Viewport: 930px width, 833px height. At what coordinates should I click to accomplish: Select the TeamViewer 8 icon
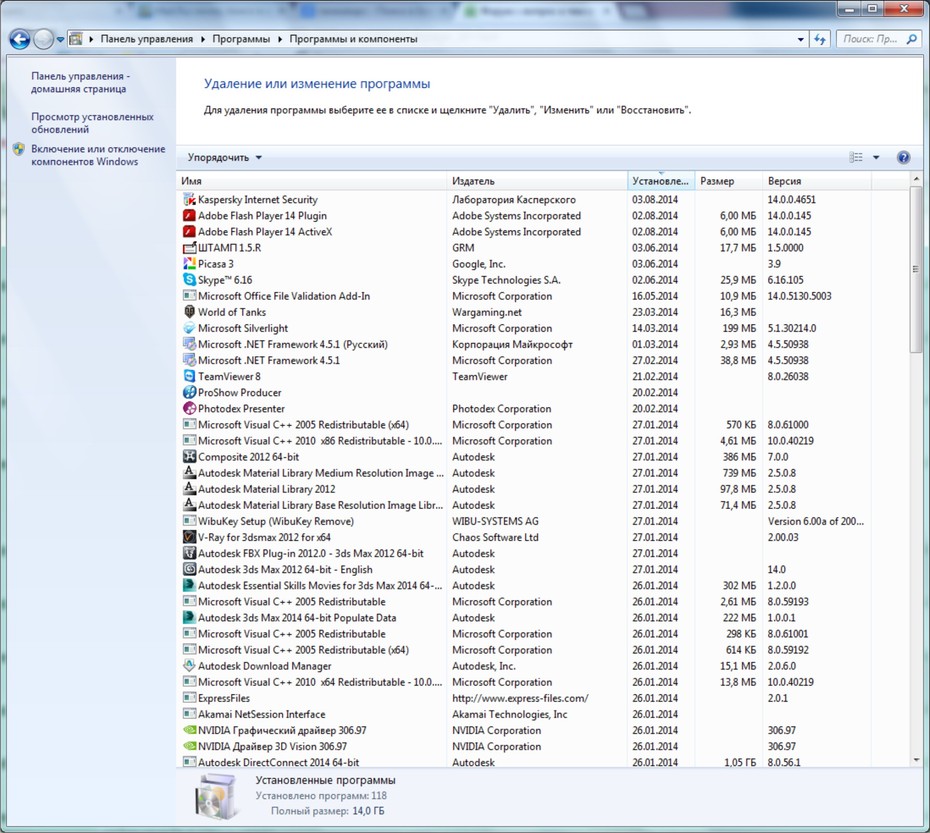[x=189, y=376]
